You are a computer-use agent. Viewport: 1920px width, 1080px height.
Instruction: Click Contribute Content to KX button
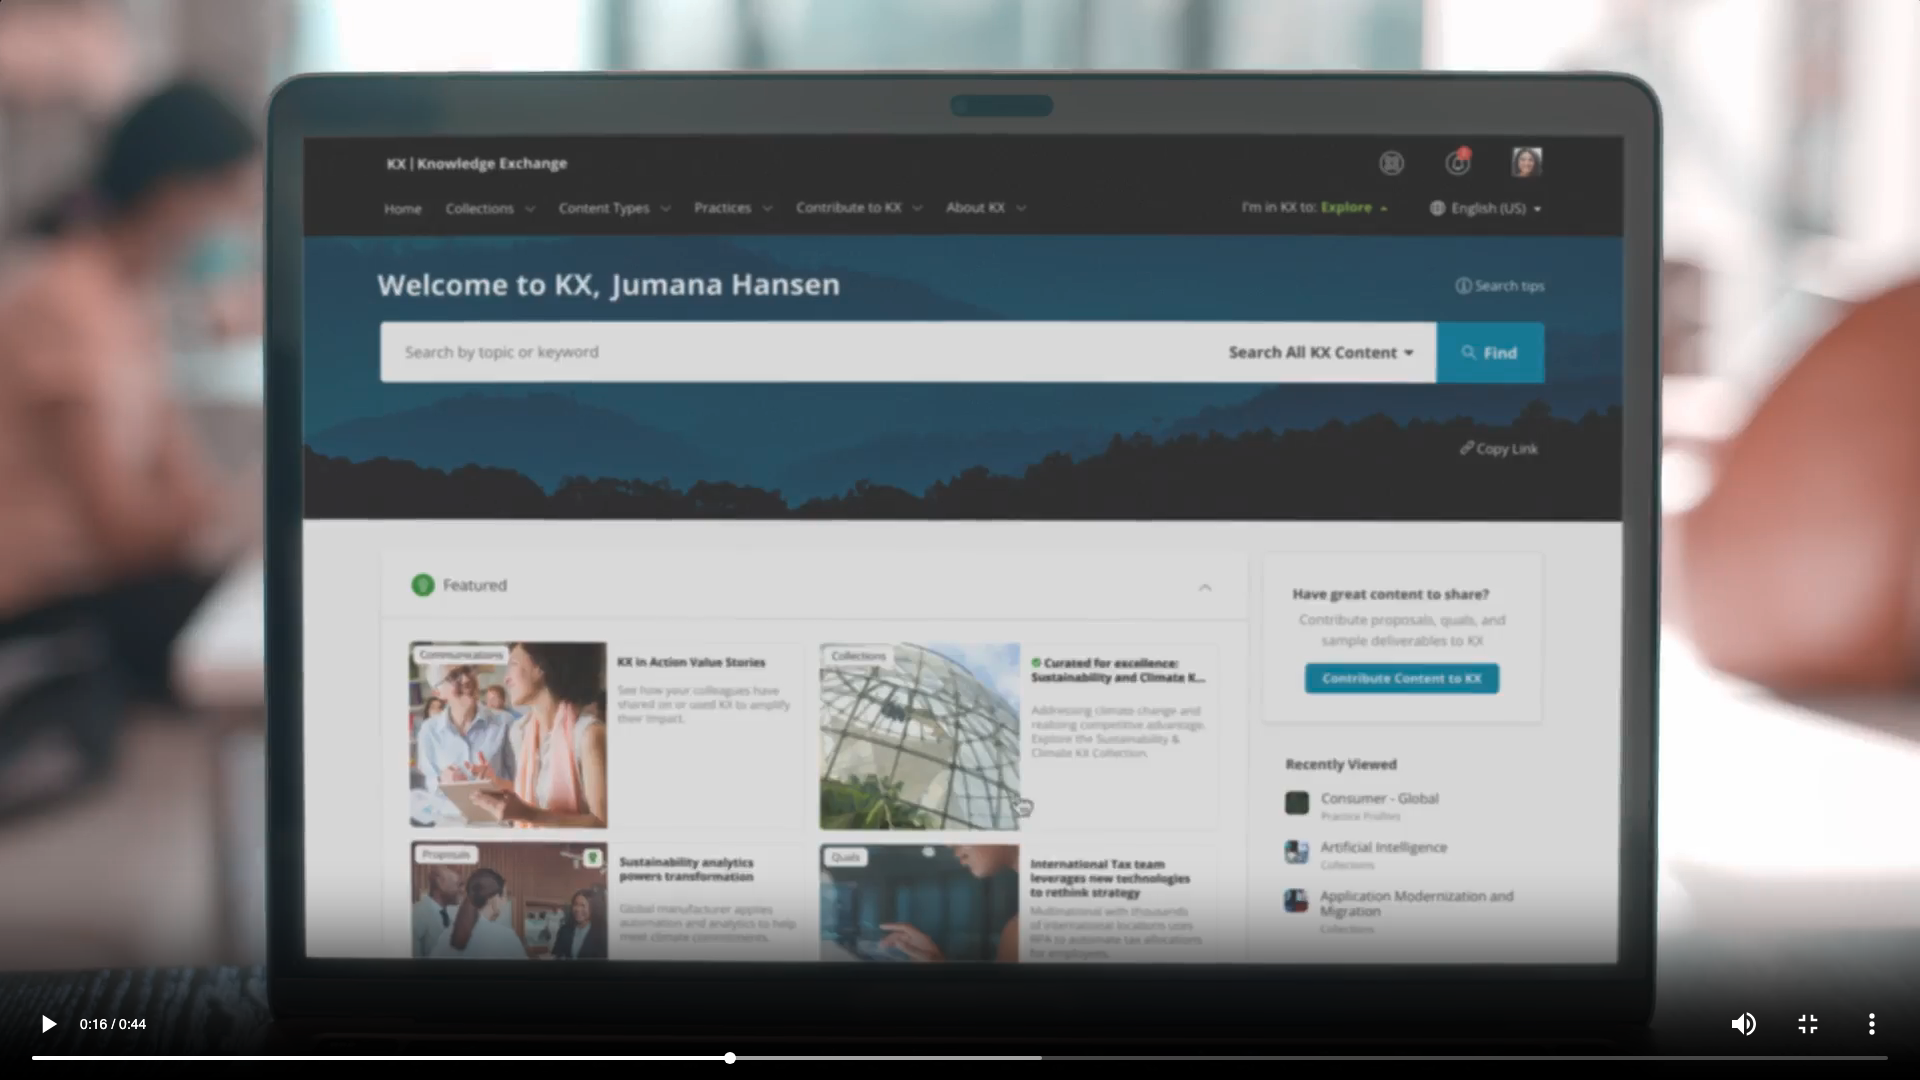point(1401,678)
